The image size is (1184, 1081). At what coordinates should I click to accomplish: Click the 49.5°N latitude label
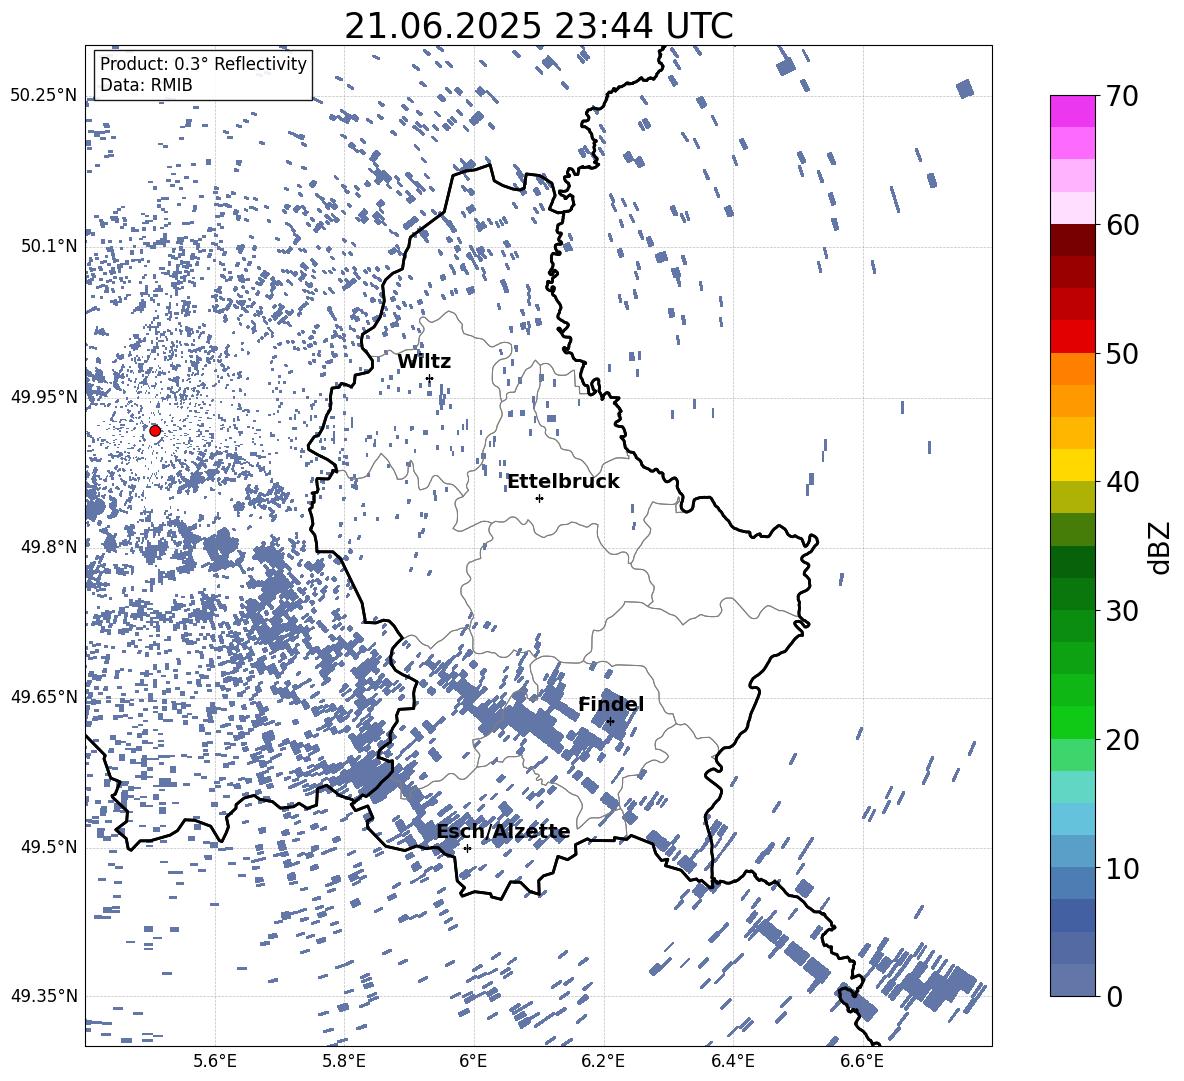pos(49,847)
